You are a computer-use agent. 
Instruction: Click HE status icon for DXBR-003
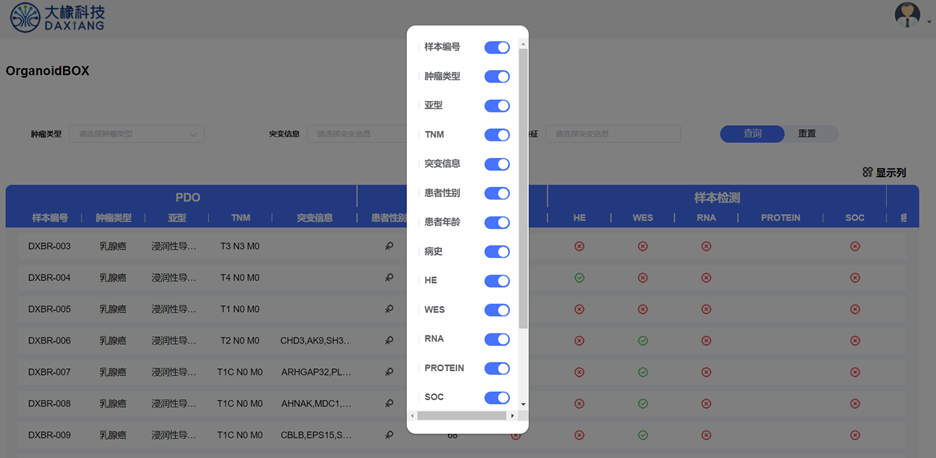coord(579,246)
